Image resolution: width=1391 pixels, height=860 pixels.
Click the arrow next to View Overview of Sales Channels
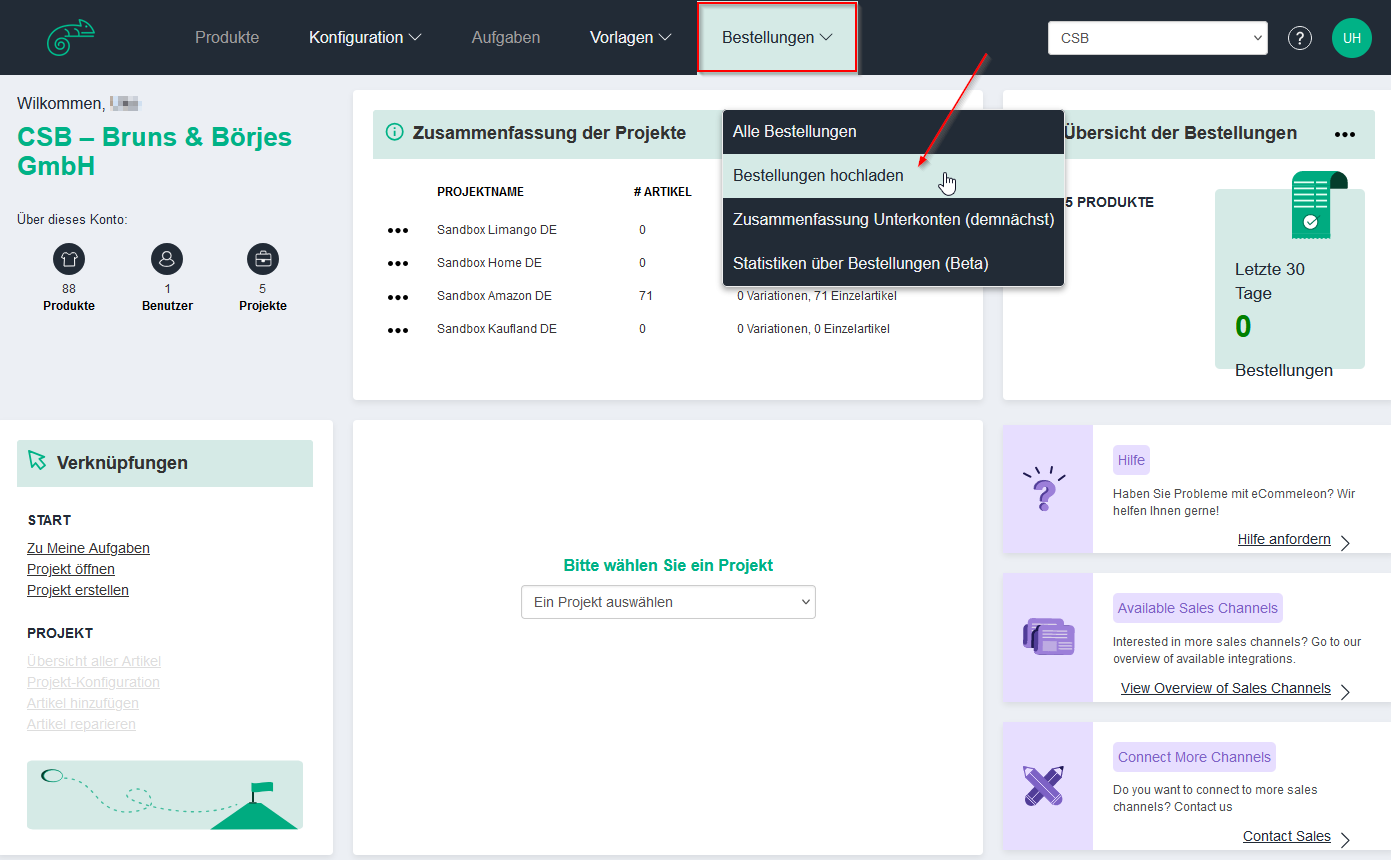pos(1345,691)
